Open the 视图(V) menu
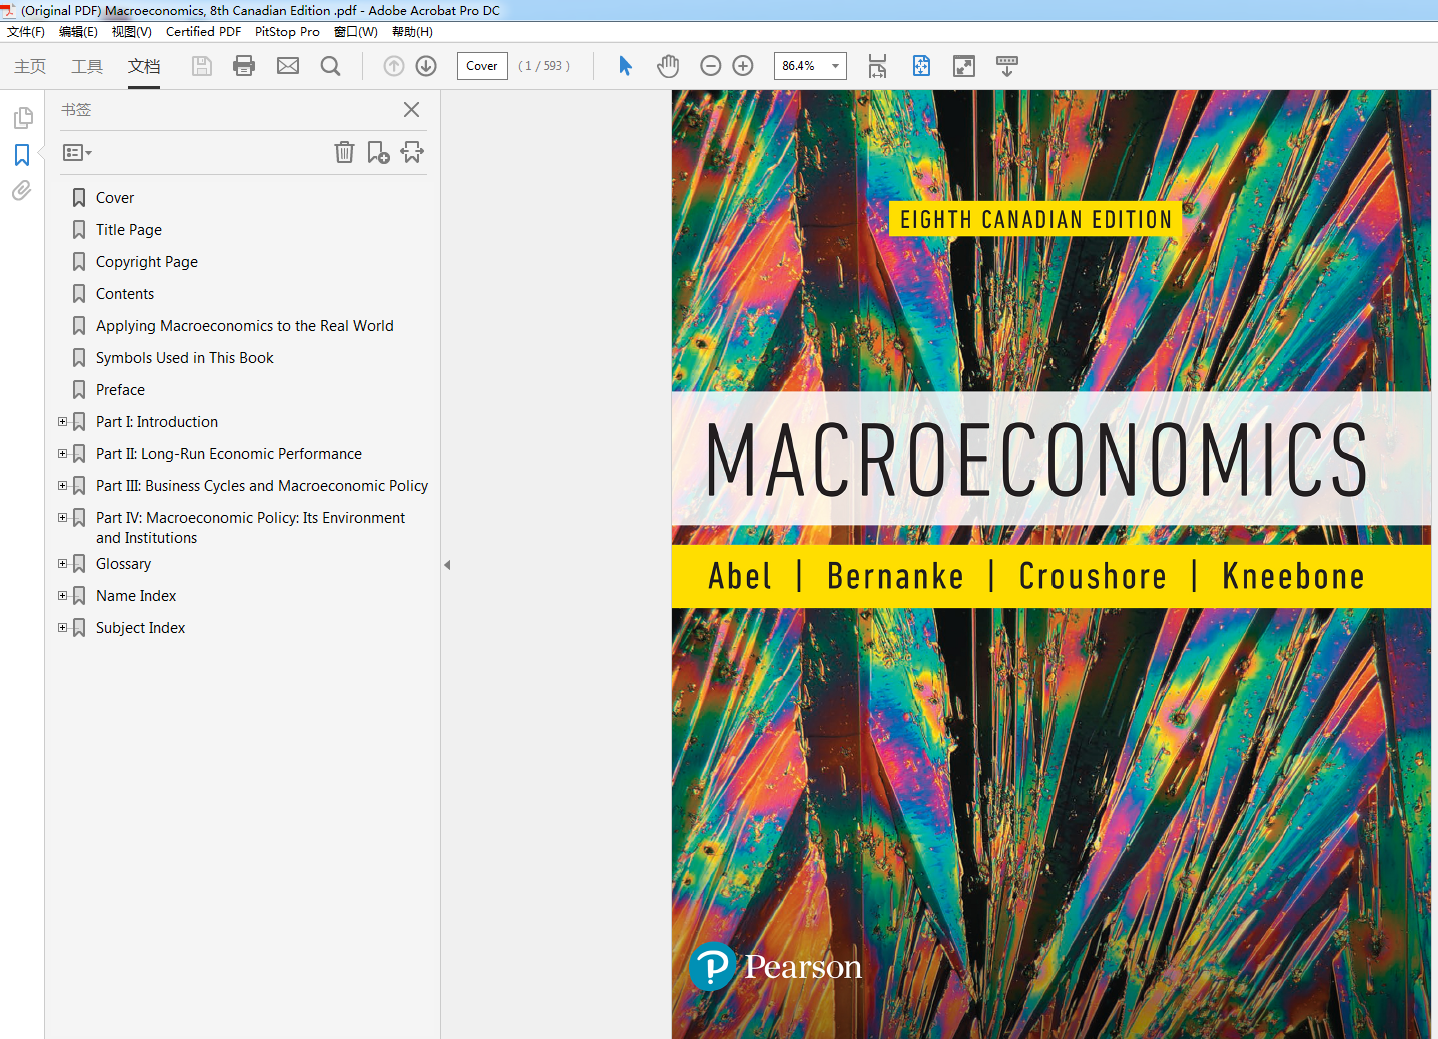Viewport: 1438px width, 1039px height. pyautogui.click(x=132, y=32)
